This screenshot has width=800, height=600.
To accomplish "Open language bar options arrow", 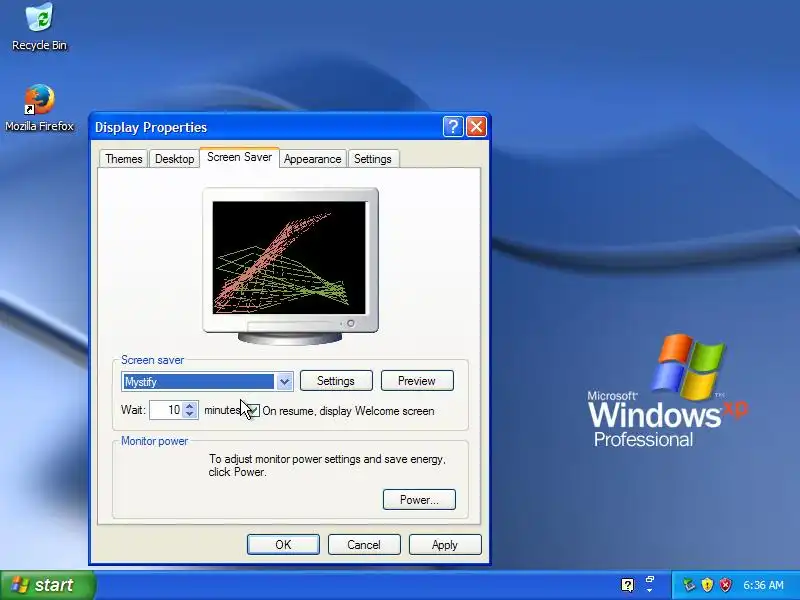I will (649, 590).
